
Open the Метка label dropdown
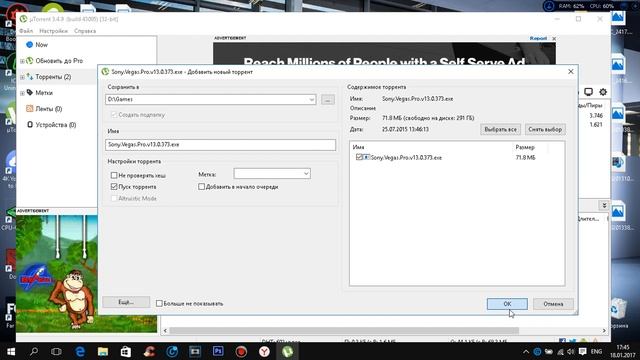point(306,173)
